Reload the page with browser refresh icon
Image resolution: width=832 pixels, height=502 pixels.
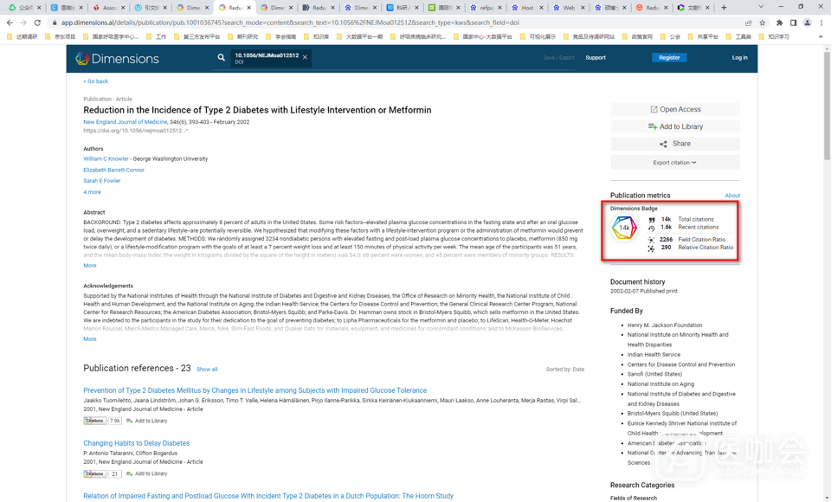coord(38,22)
